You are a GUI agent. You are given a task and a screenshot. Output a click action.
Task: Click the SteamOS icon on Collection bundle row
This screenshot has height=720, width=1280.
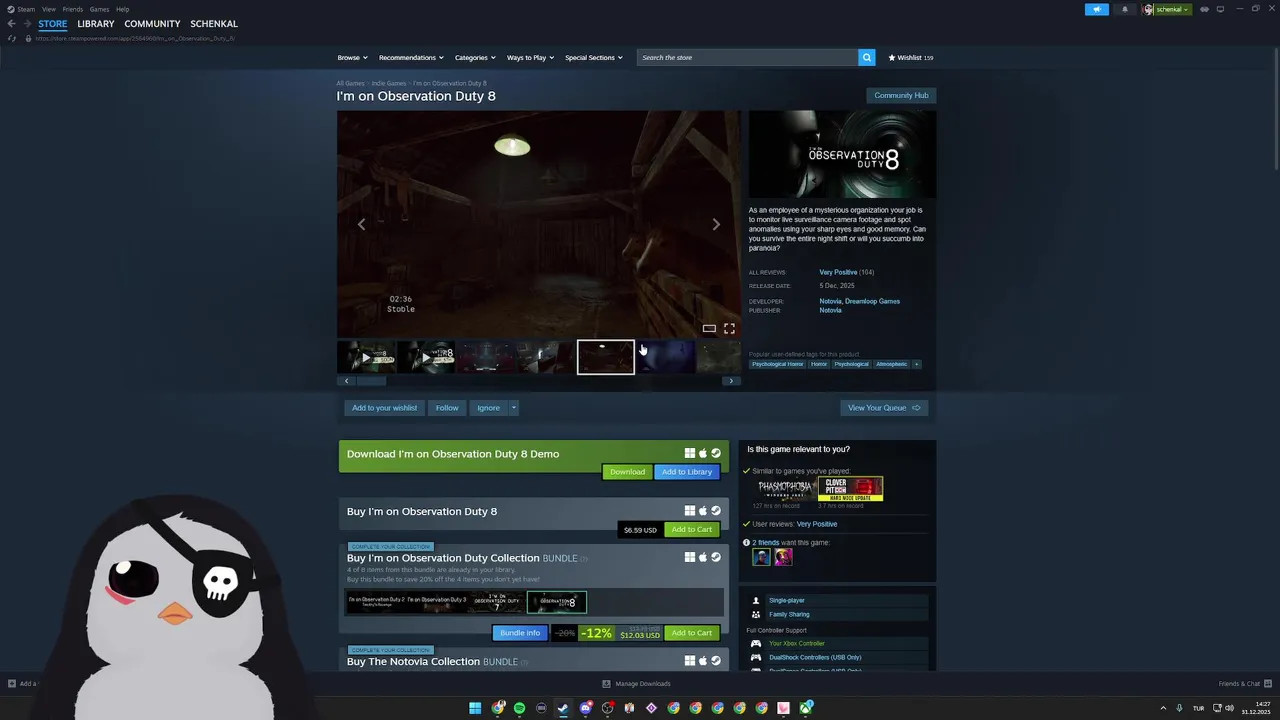(716, 557)
